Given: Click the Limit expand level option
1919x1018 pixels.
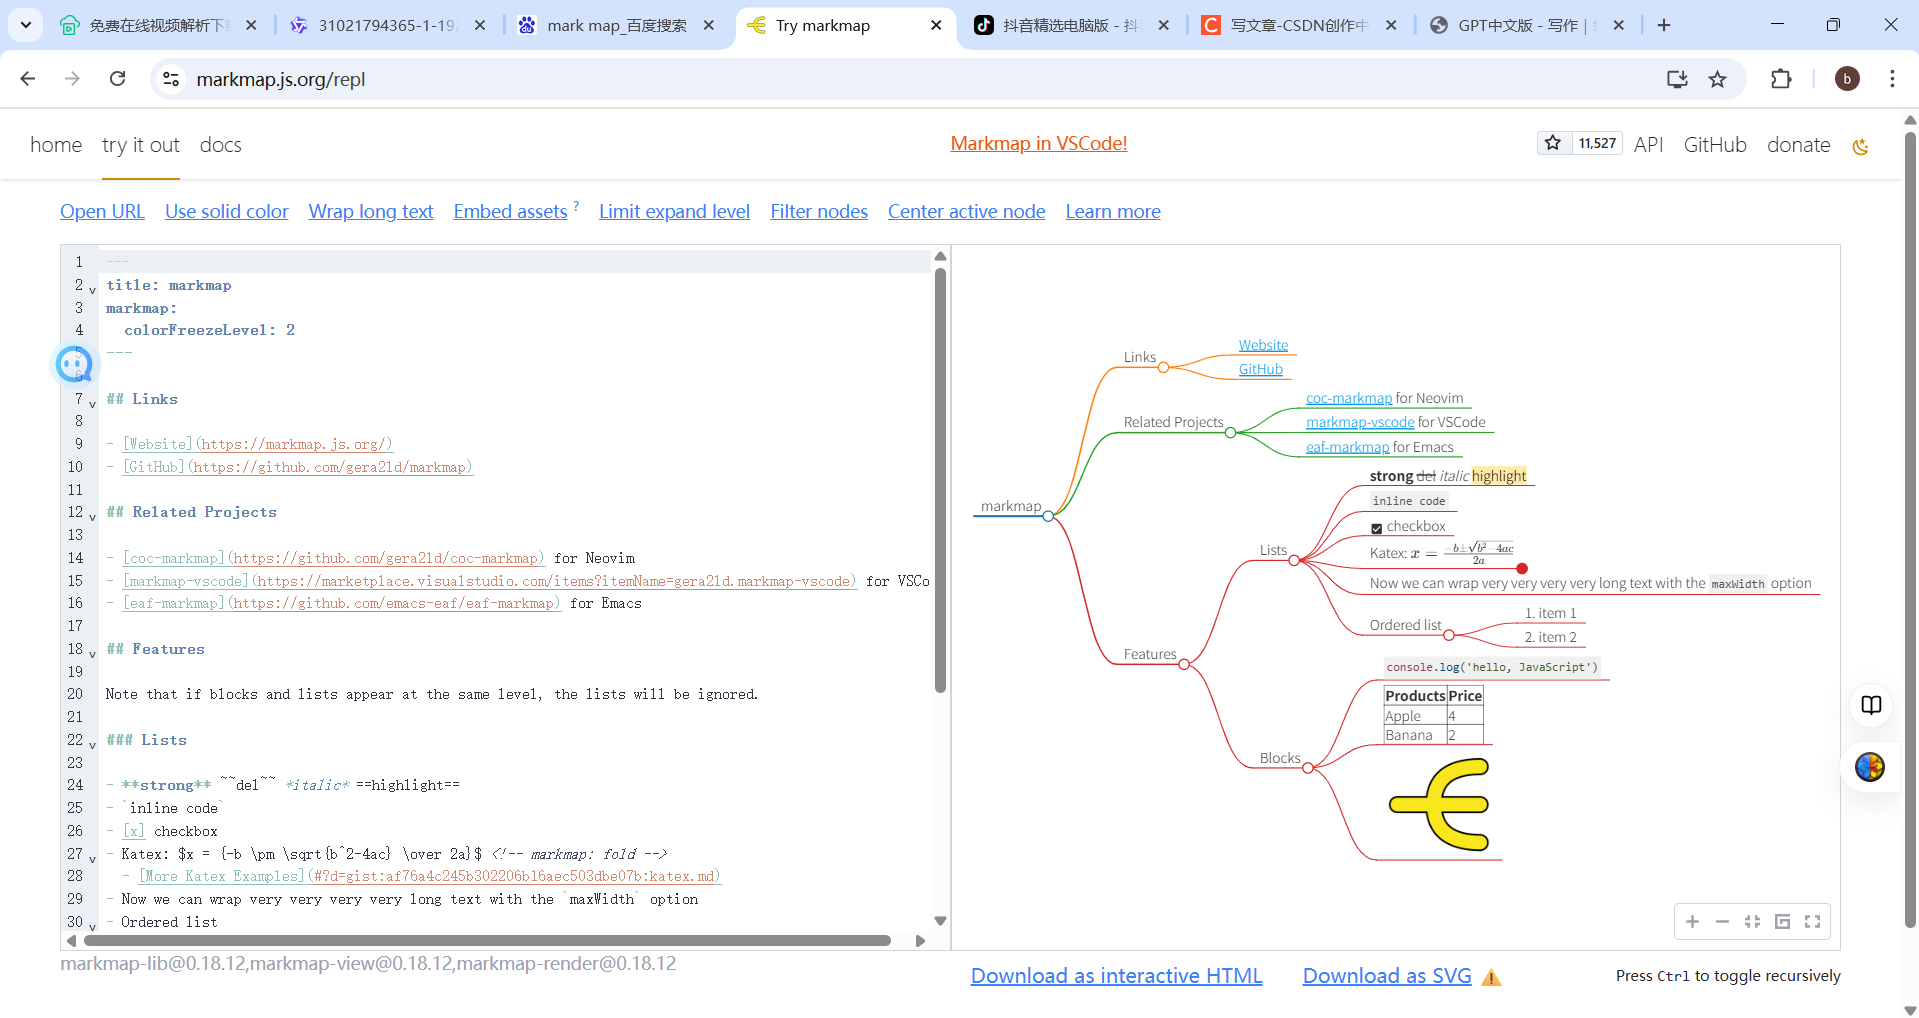Looking at the screenshot, I should [674, 211].
